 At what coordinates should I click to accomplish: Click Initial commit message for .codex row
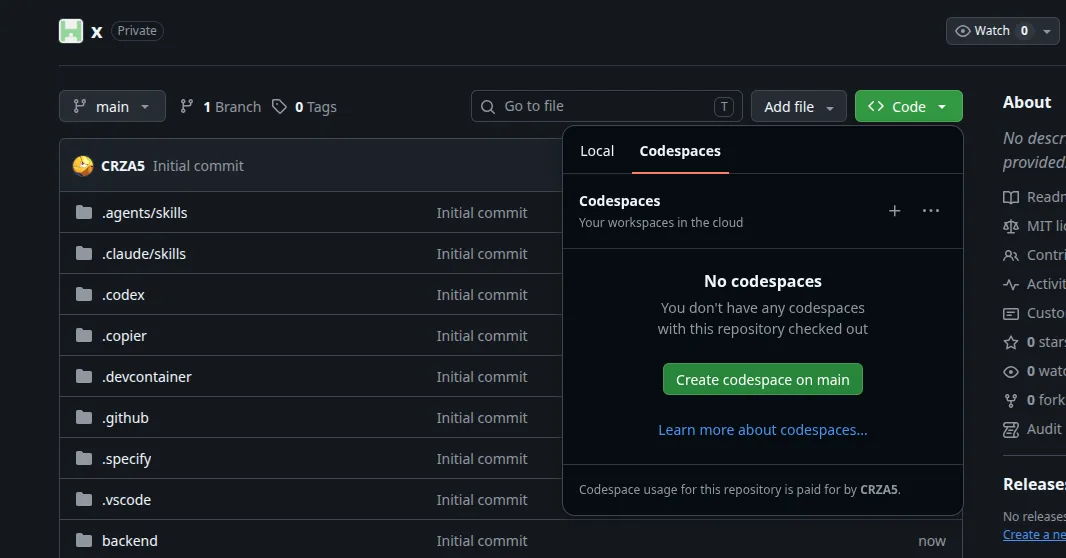(x=482, y=295)
